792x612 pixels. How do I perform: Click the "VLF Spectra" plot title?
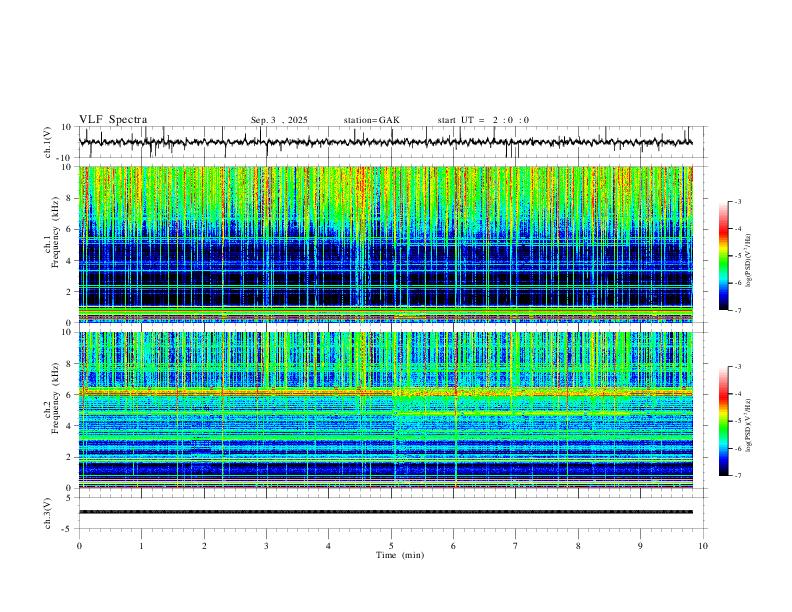tap(113, 120)
